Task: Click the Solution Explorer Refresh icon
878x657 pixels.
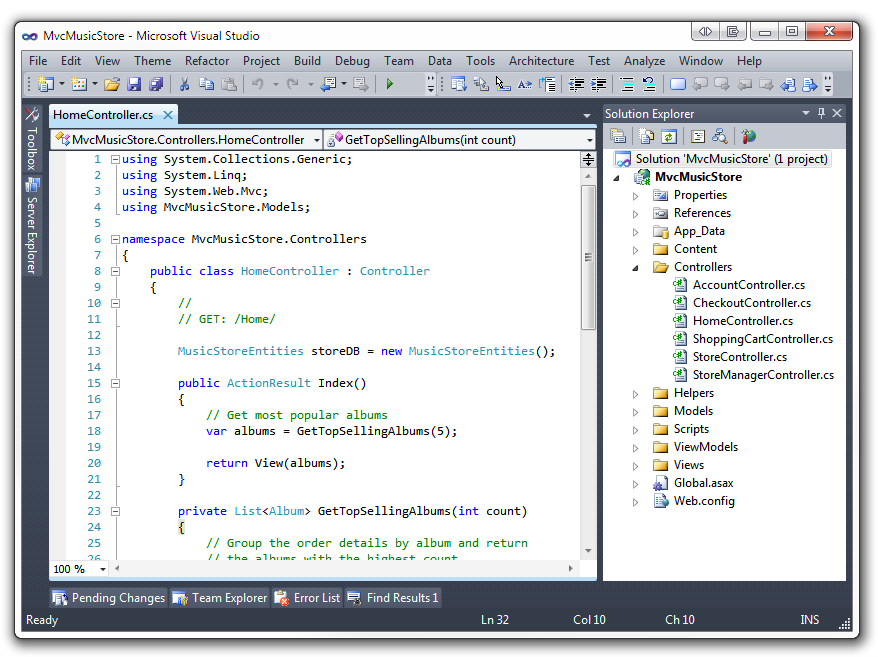Action: (669, 136)
